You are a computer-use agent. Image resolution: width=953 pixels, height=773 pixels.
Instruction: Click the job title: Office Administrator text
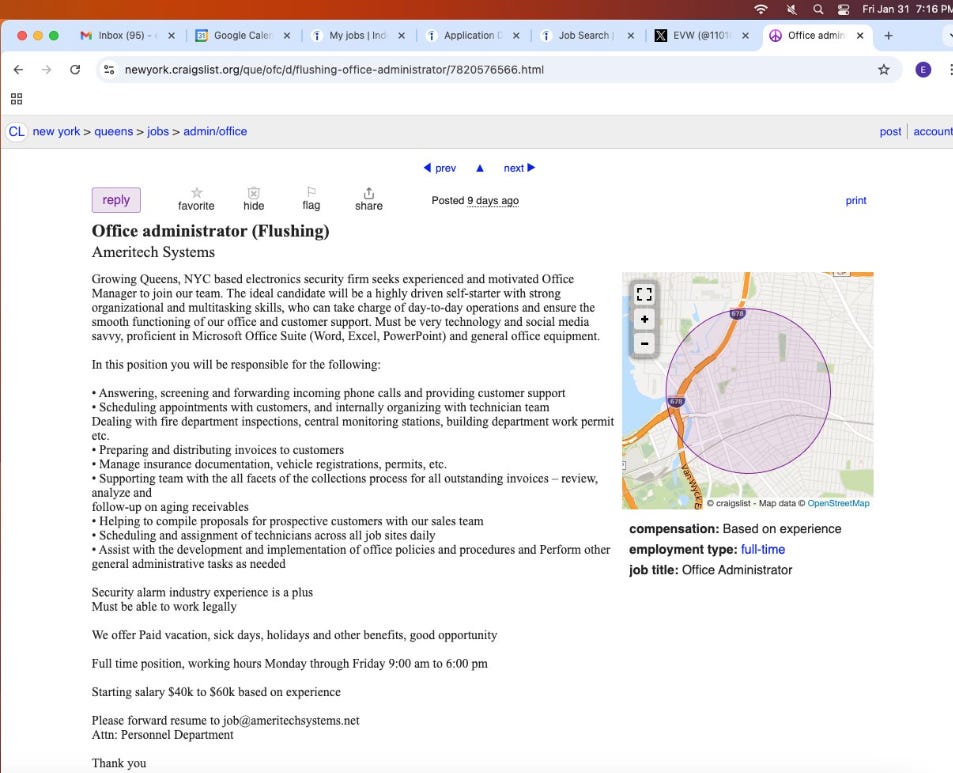click(710, 570)
